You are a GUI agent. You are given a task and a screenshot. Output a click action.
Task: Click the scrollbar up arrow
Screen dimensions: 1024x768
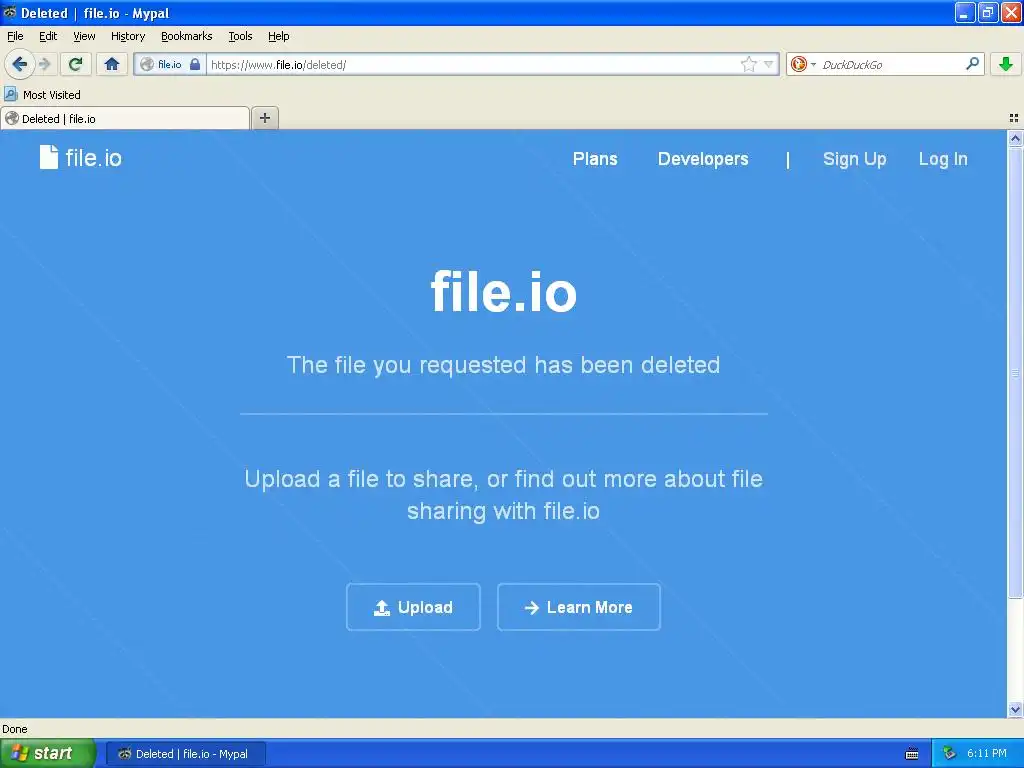(x=1015, y=138)
